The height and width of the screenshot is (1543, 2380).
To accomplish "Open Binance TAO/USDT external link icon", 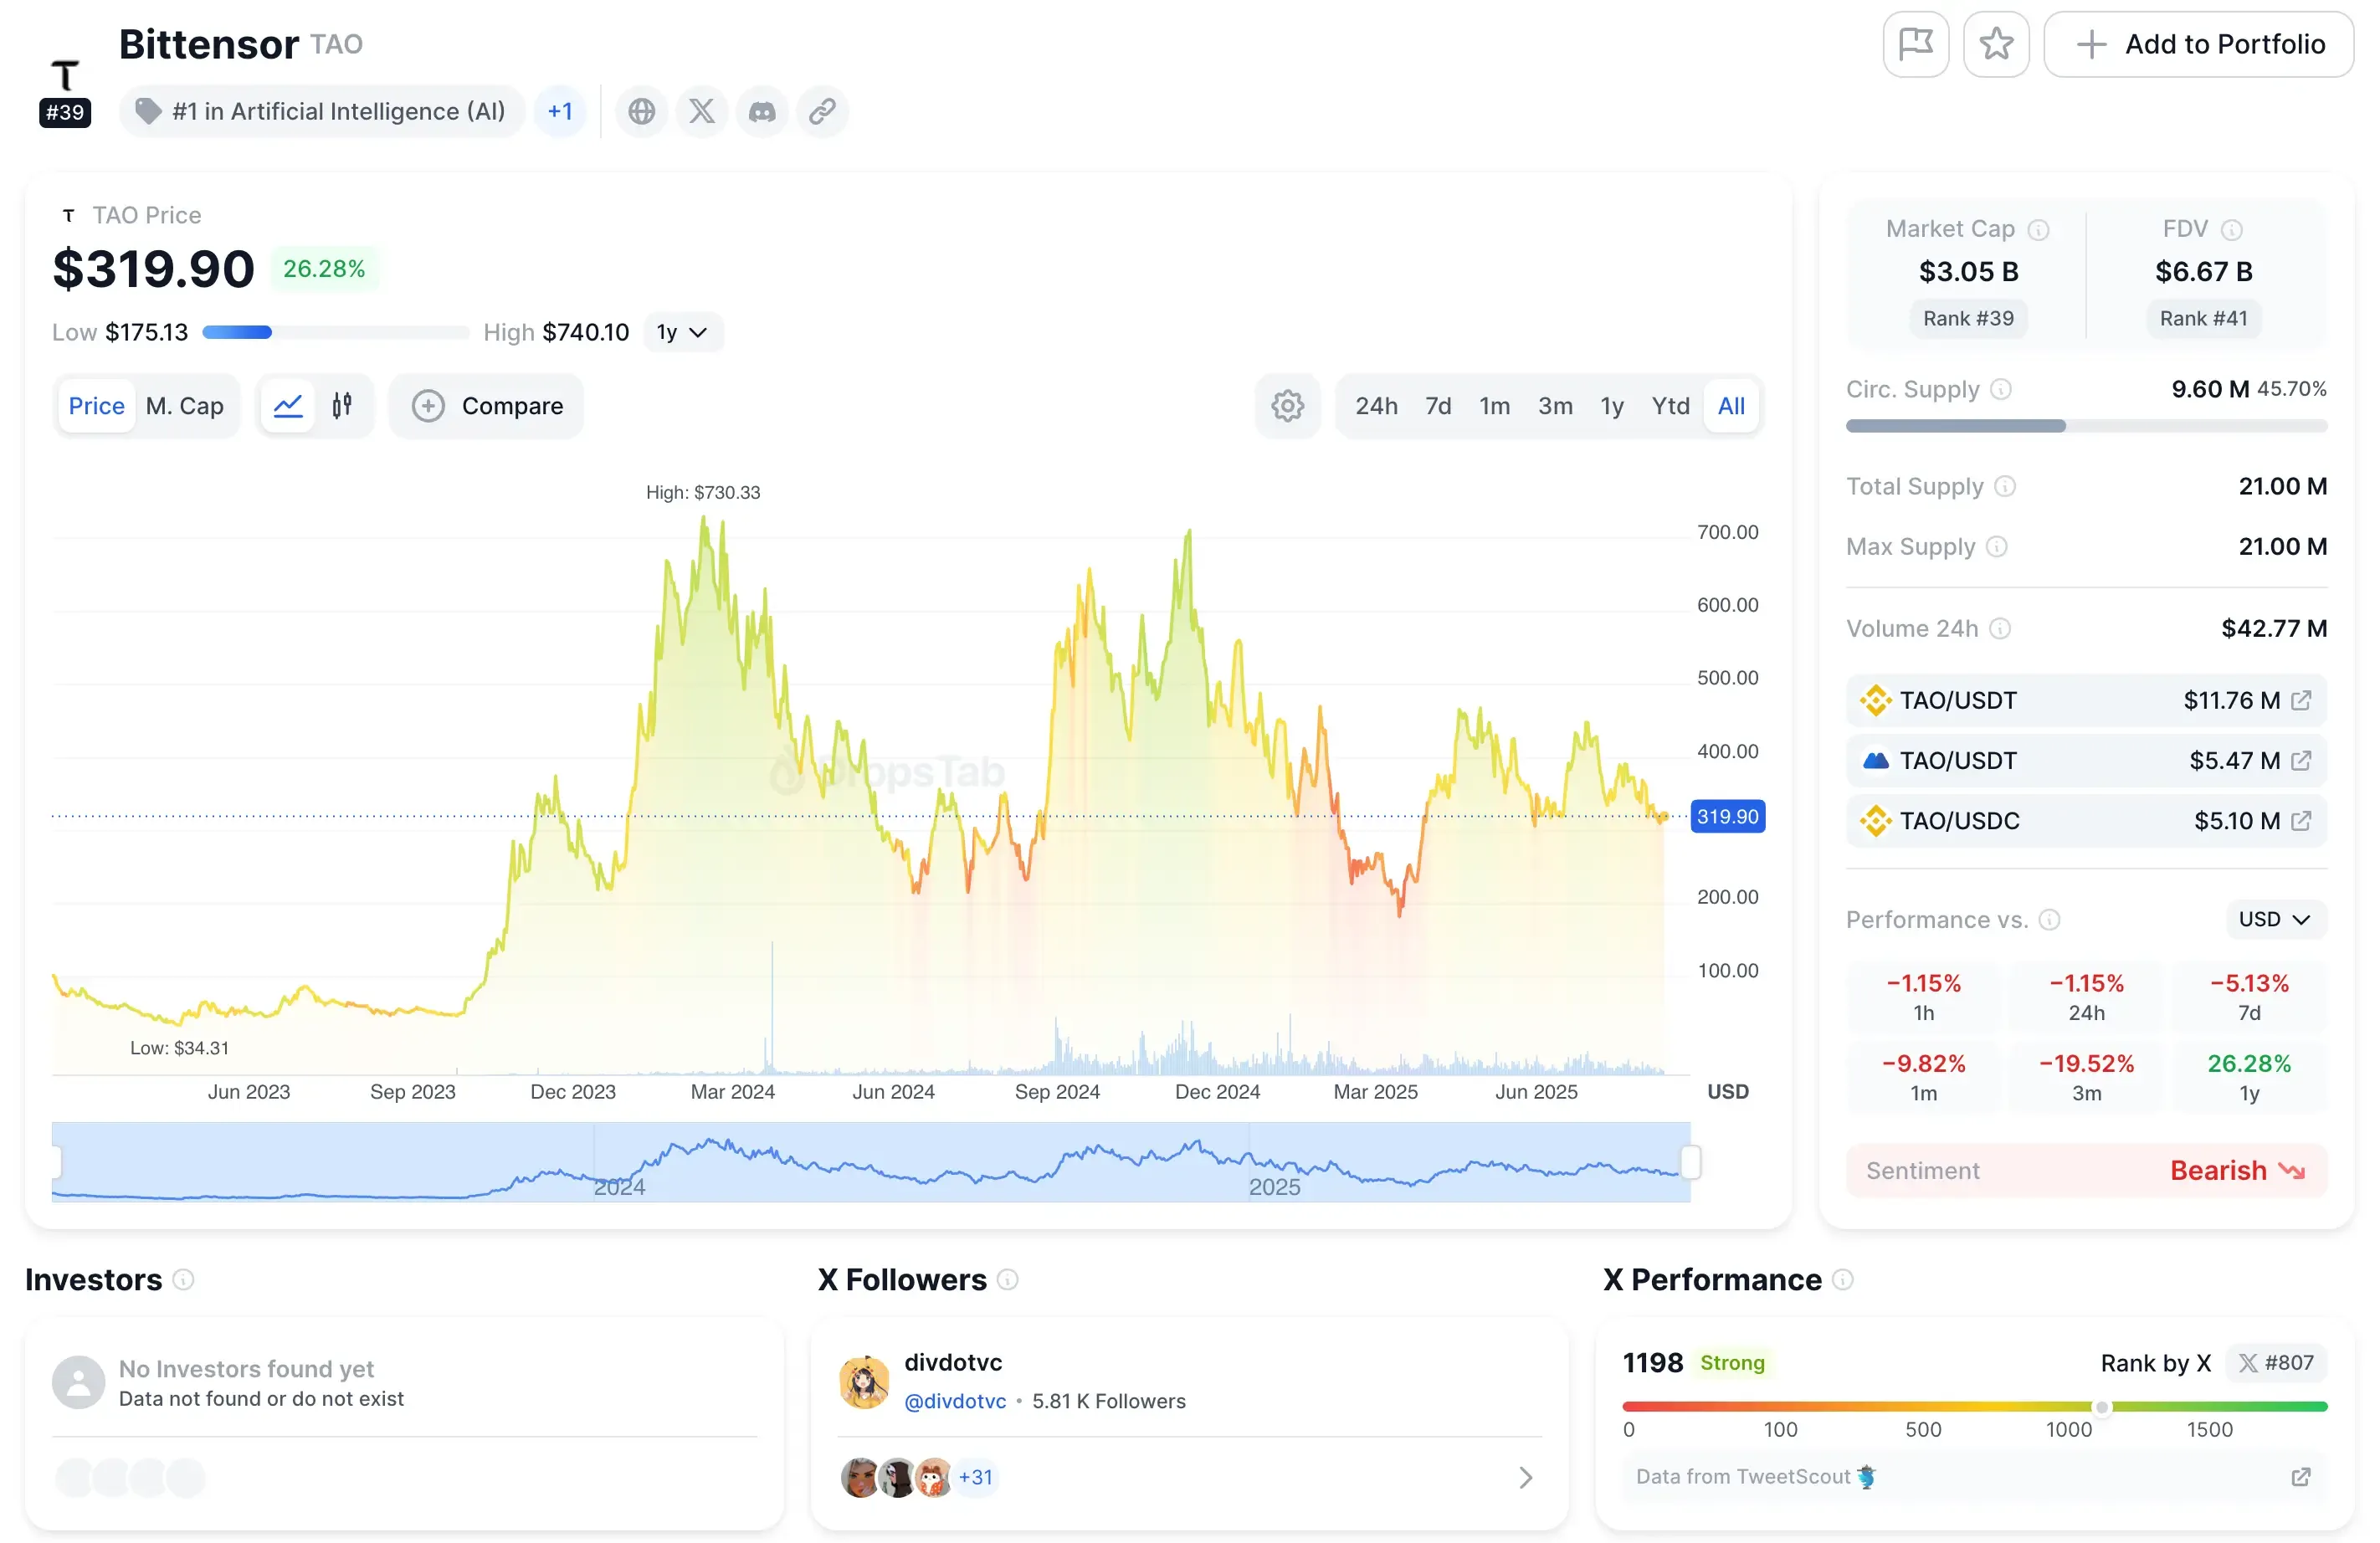I will pos(2300,700).
